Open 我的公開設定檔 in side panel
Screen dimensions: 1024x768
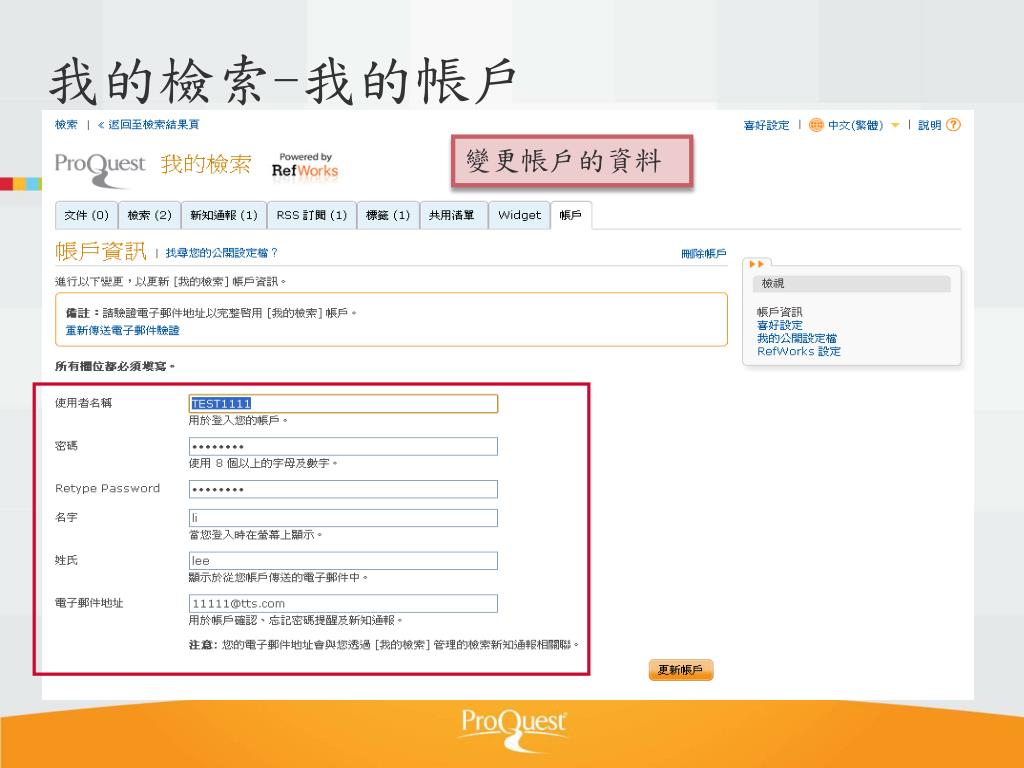click(797, 338)
